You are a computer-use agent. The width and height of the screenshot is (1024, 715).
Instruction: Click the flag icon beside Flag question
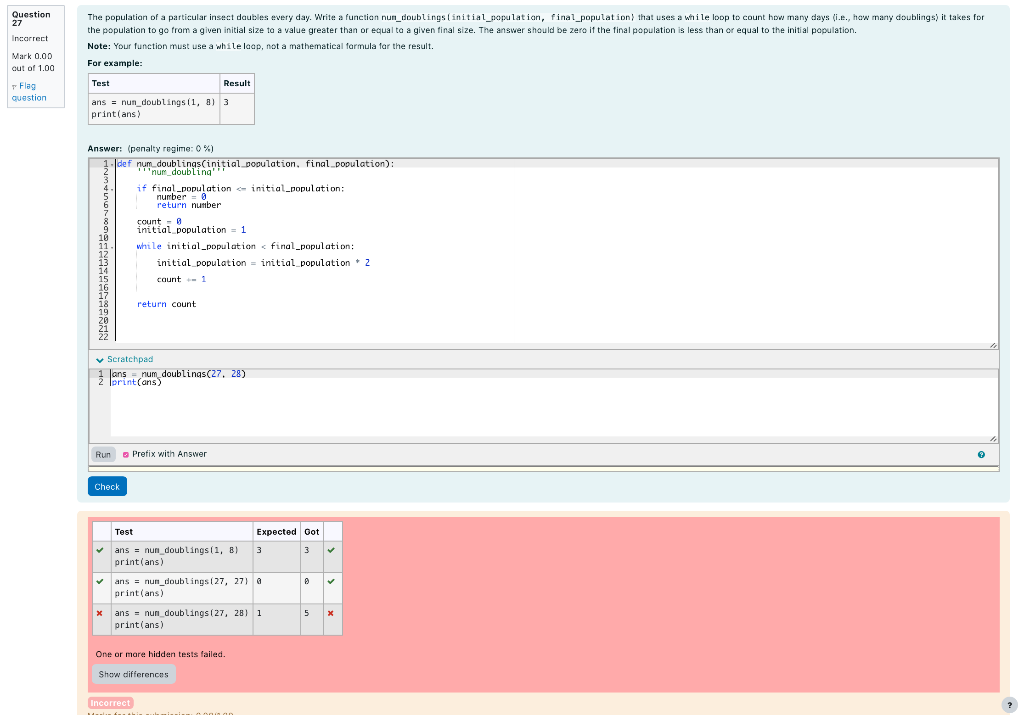point(14,86)
